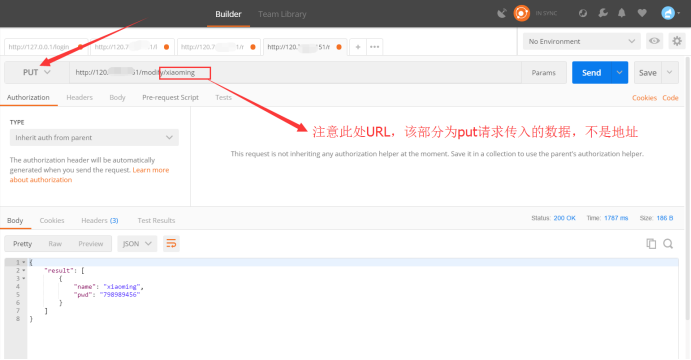This screenshot has height=360, width=691.
Task: Open manage environments gear icon
Action: point(677,41)
